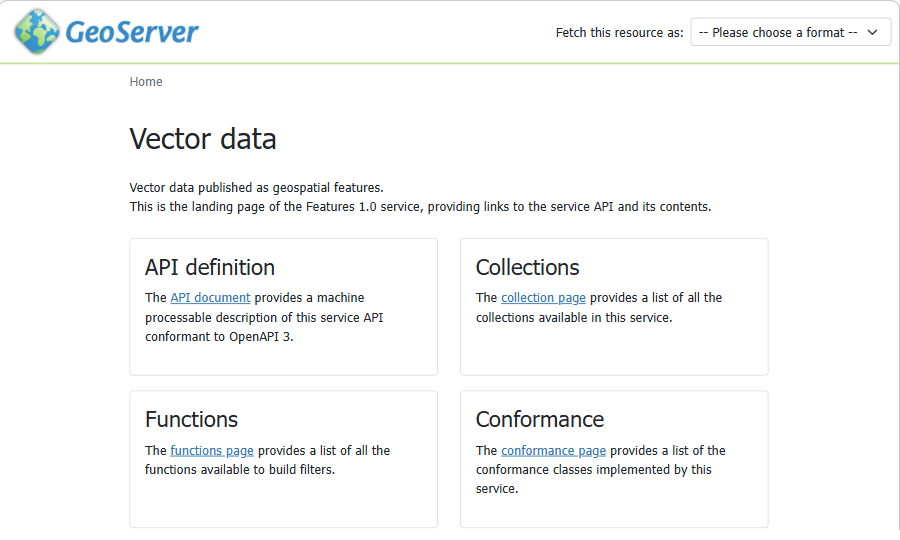The width and height of the screenshot is (900, 540).
Task: Click the 'Fetch this resource as:' label
Action: (619, 33)
